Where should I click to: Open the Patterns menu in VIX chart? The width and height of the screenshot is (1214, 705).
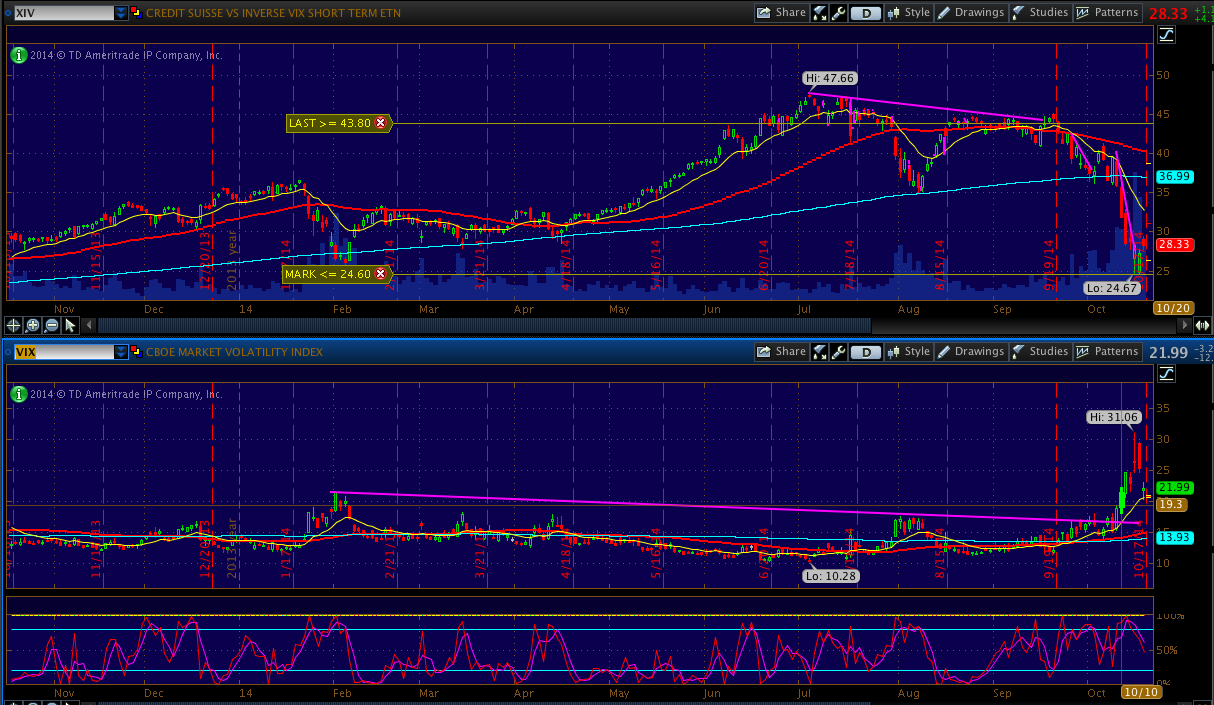click(1107, 352)
